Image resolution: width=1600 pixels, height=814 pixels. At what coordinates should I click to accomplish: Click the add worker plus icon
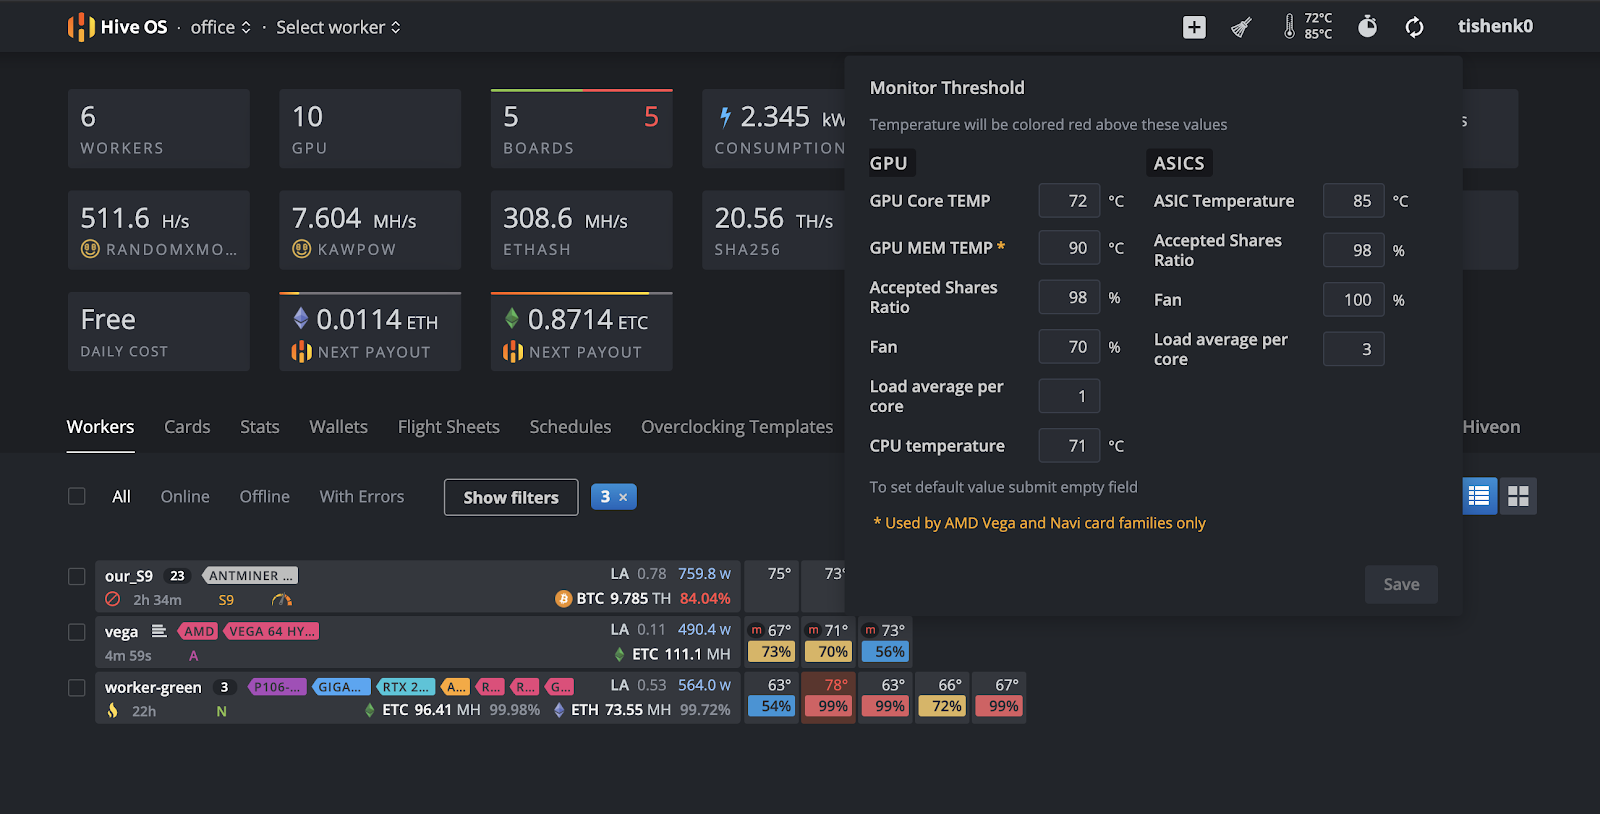coord(1194,27)
